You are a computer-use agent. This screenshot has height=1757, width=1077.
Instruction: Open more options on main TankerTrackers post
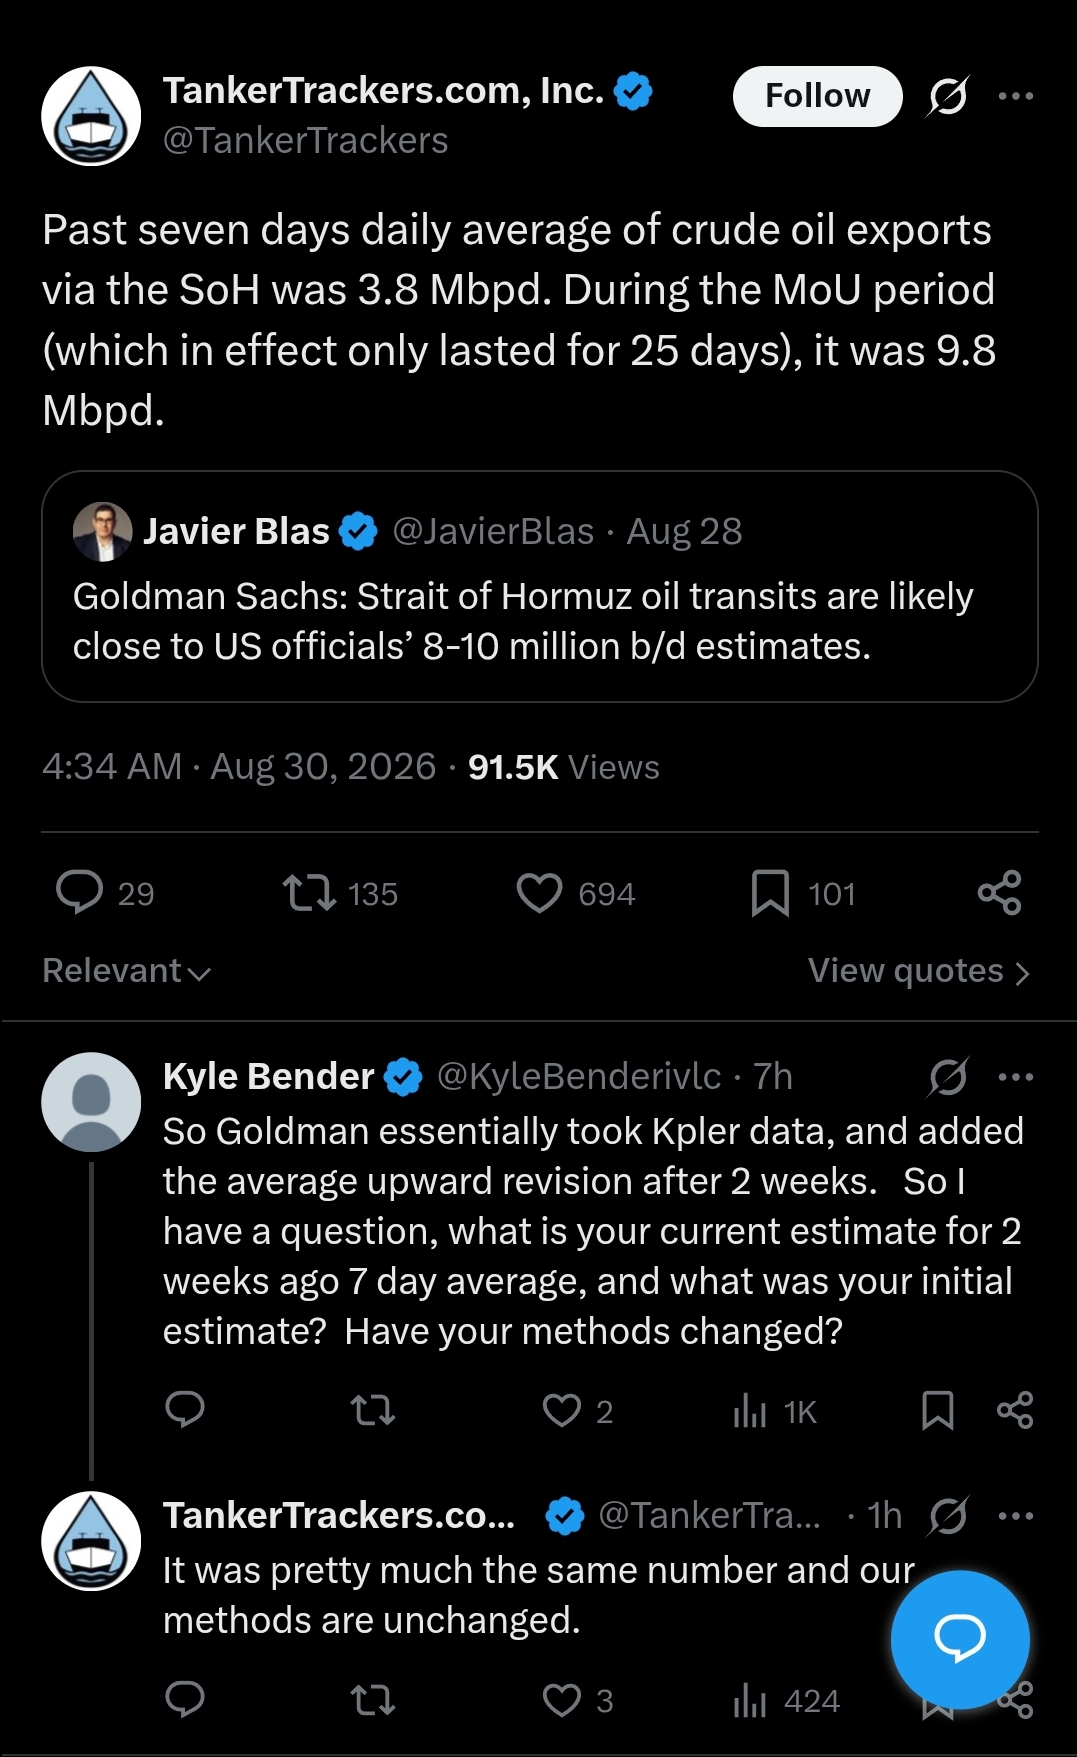pyautogui.click(x=1016, y=96)
